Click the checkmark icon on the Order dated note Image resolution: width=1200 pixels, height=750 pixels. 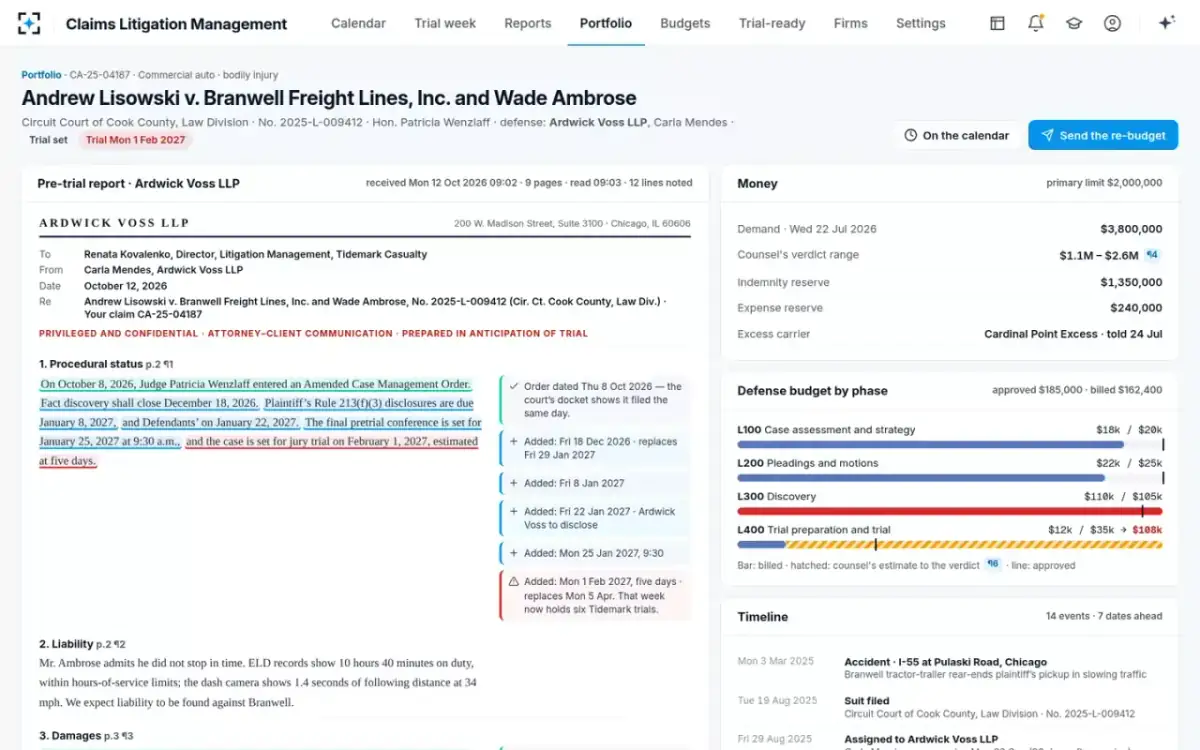coord(514,386)
